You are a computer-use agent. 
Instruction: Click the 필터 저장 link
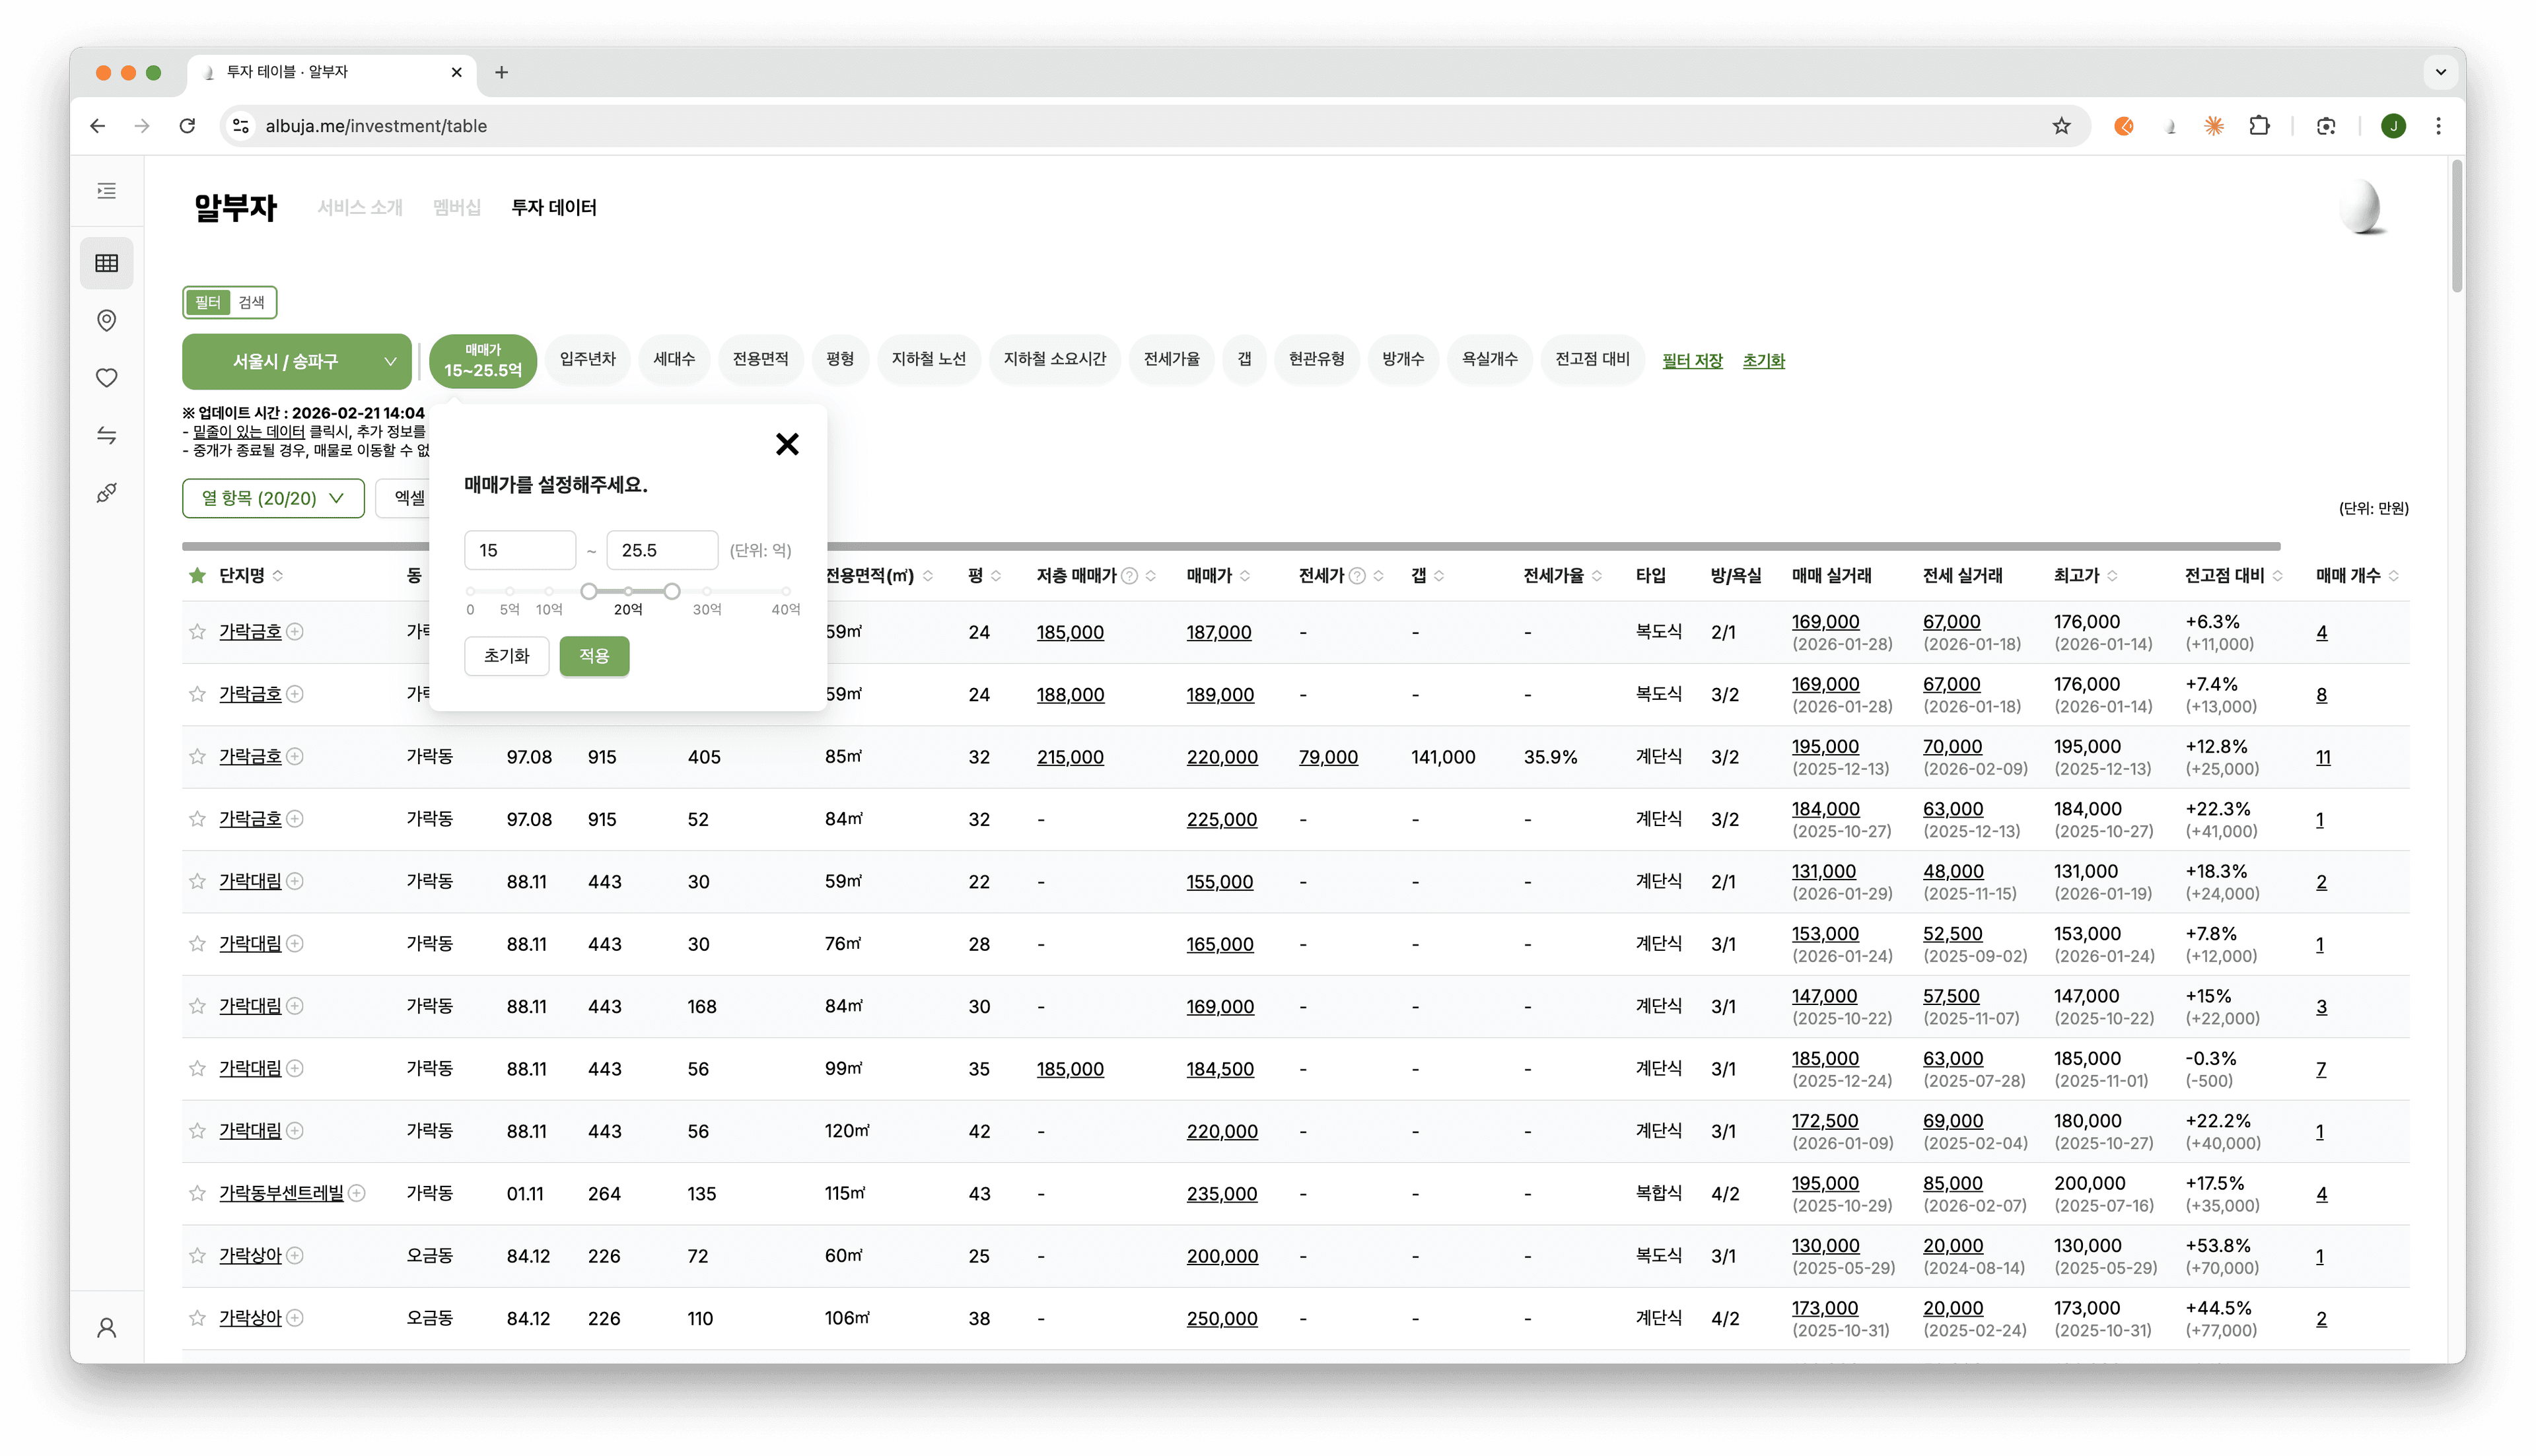[x=1692, y=361]
